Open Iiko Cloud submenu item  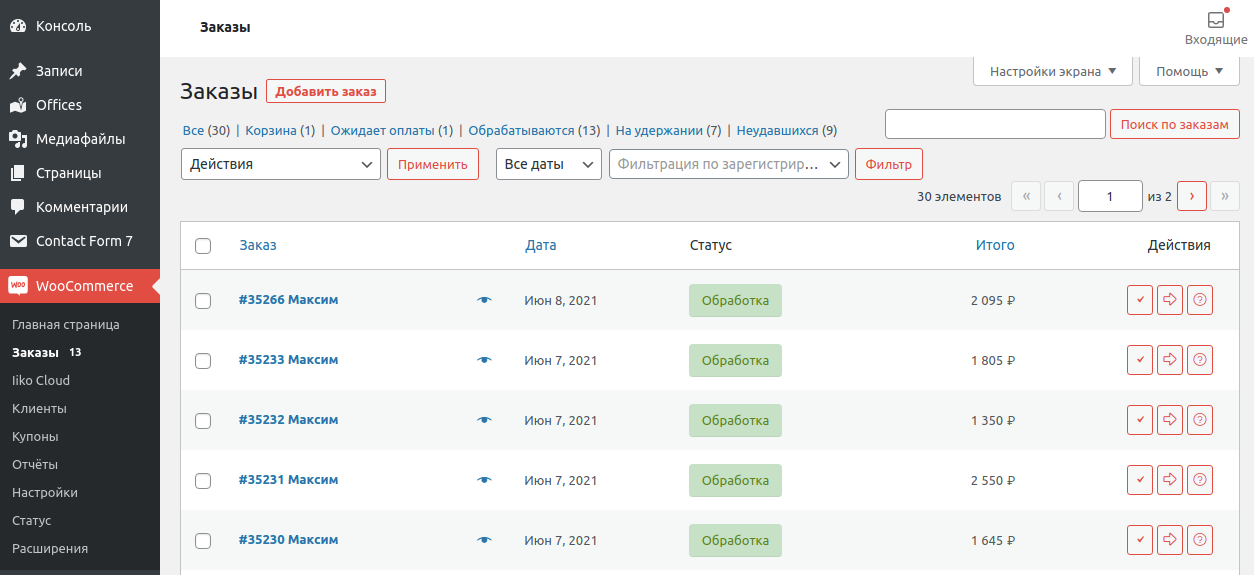41,381
